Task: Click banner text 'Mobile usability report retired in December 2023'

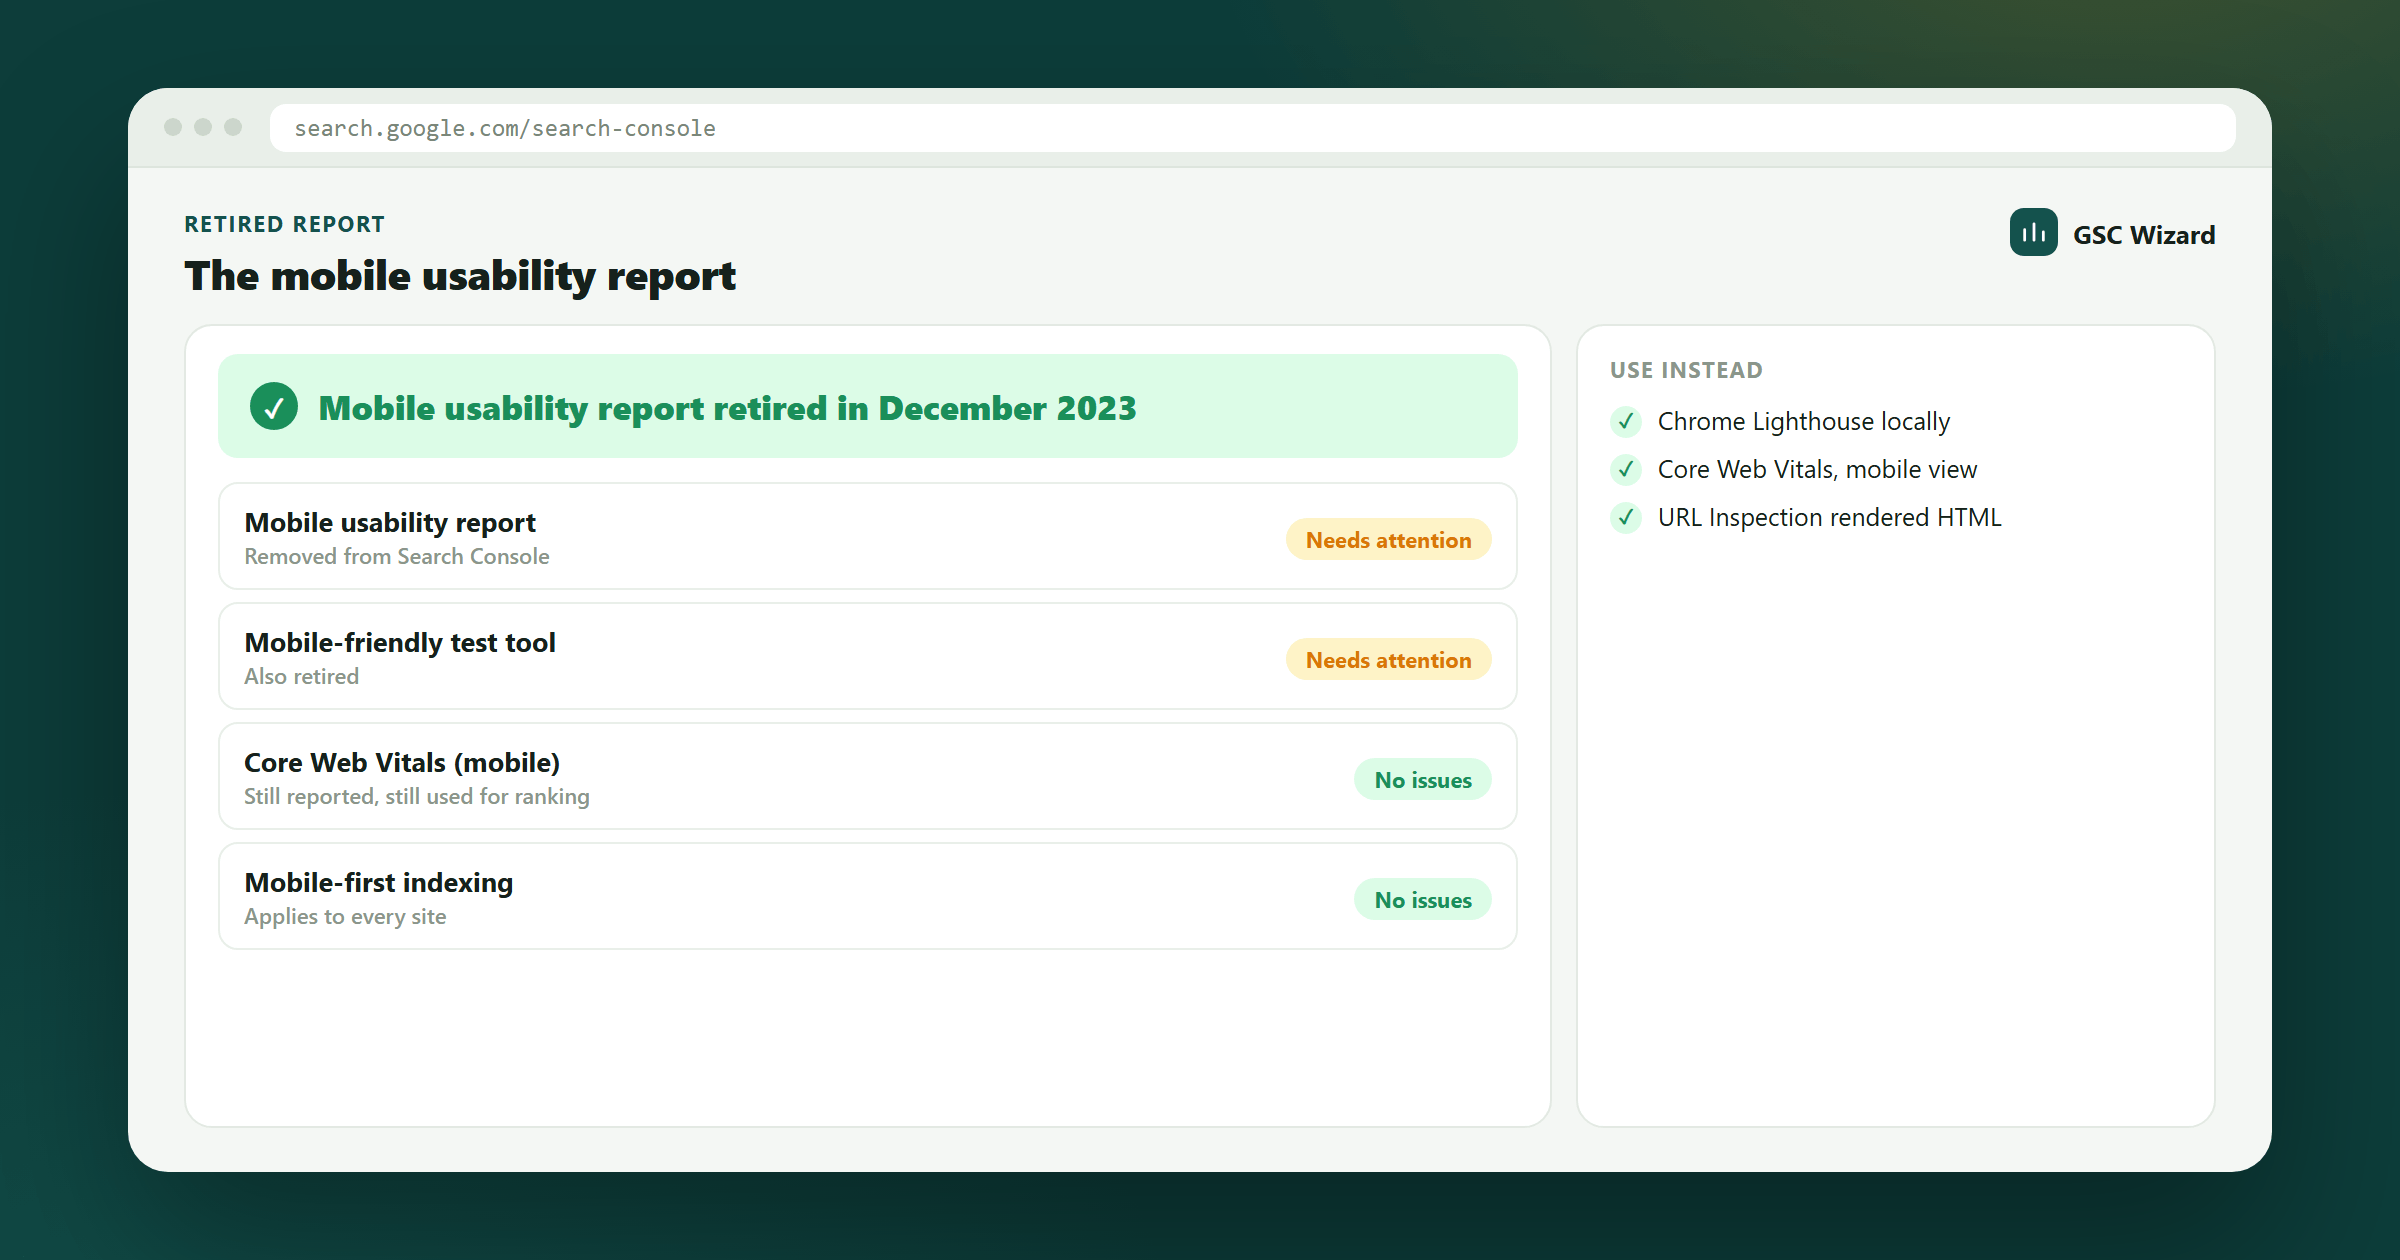Action: click(x=727, y=409)
